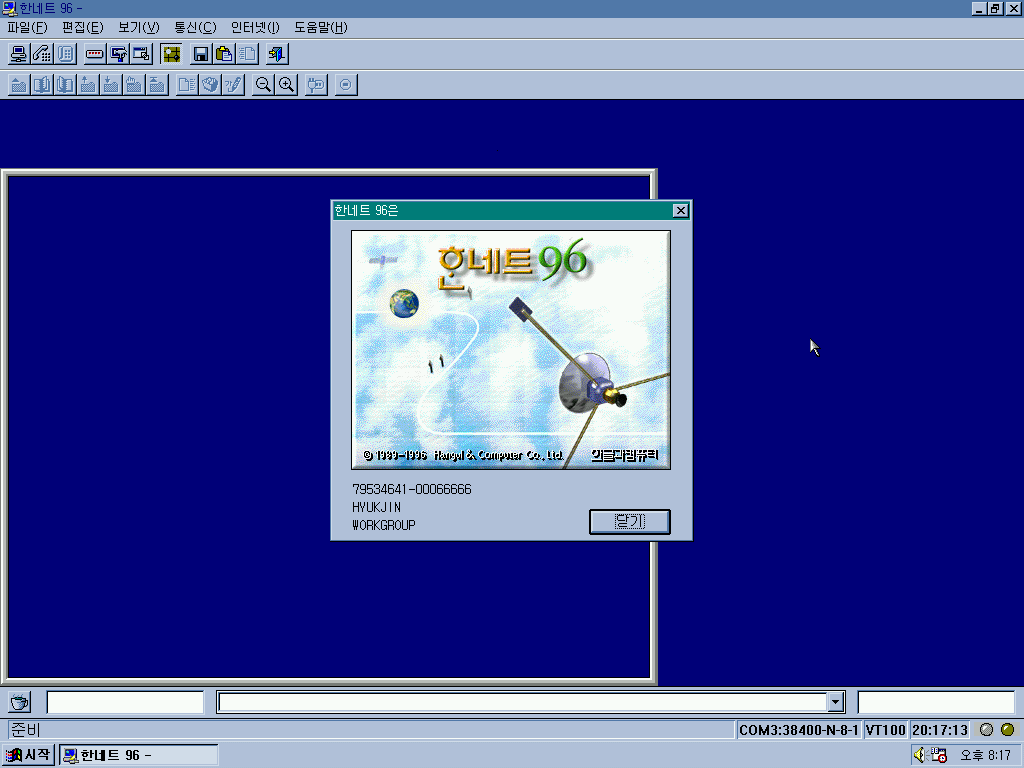Click the 오후 8:17 system clock

tap(985, 756)
